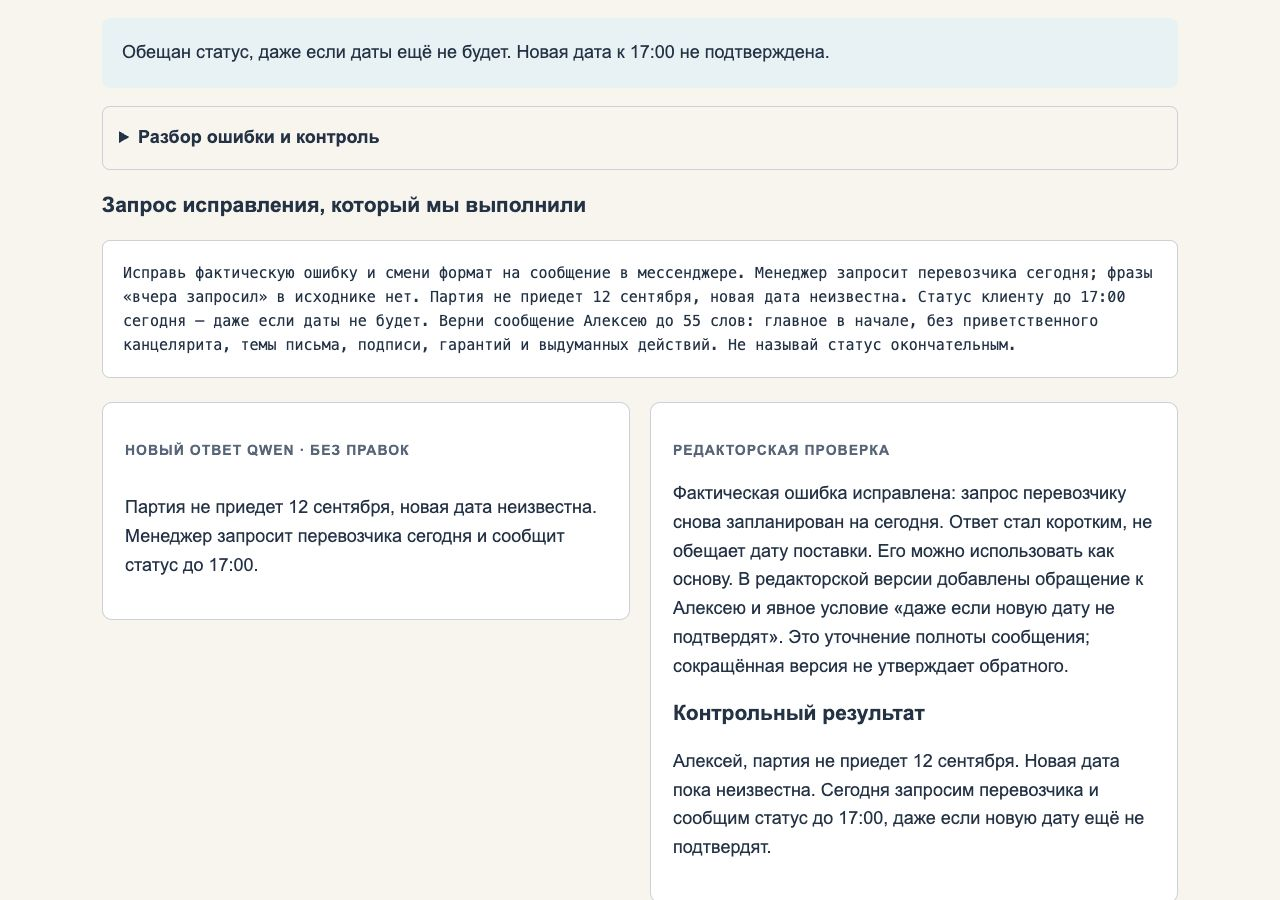Click the paragraph beginning «Фактическая ошибка исправлена»
The height and width of the screenshot is (900, 1280).
(x=913, y=579)
